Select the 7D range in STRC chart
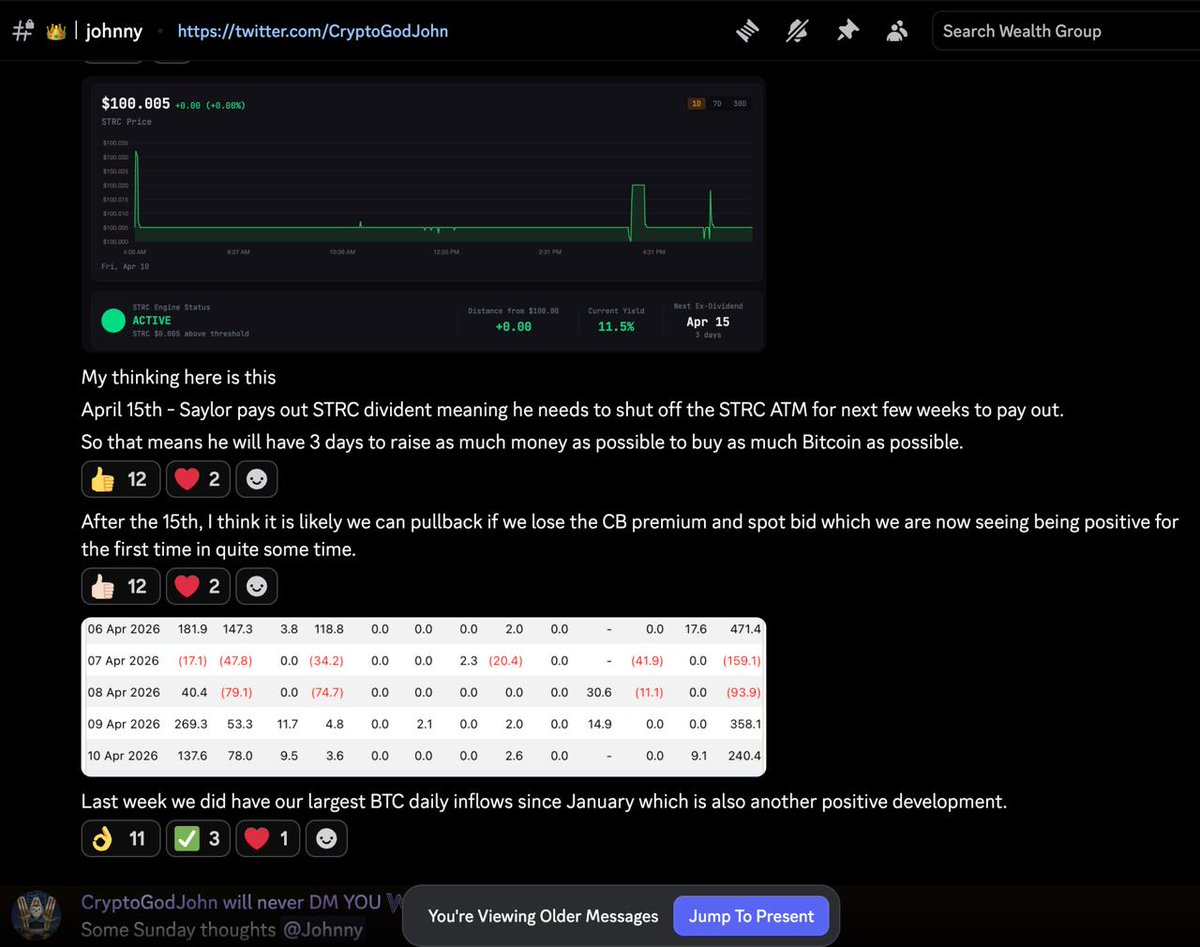 (716, 104)
